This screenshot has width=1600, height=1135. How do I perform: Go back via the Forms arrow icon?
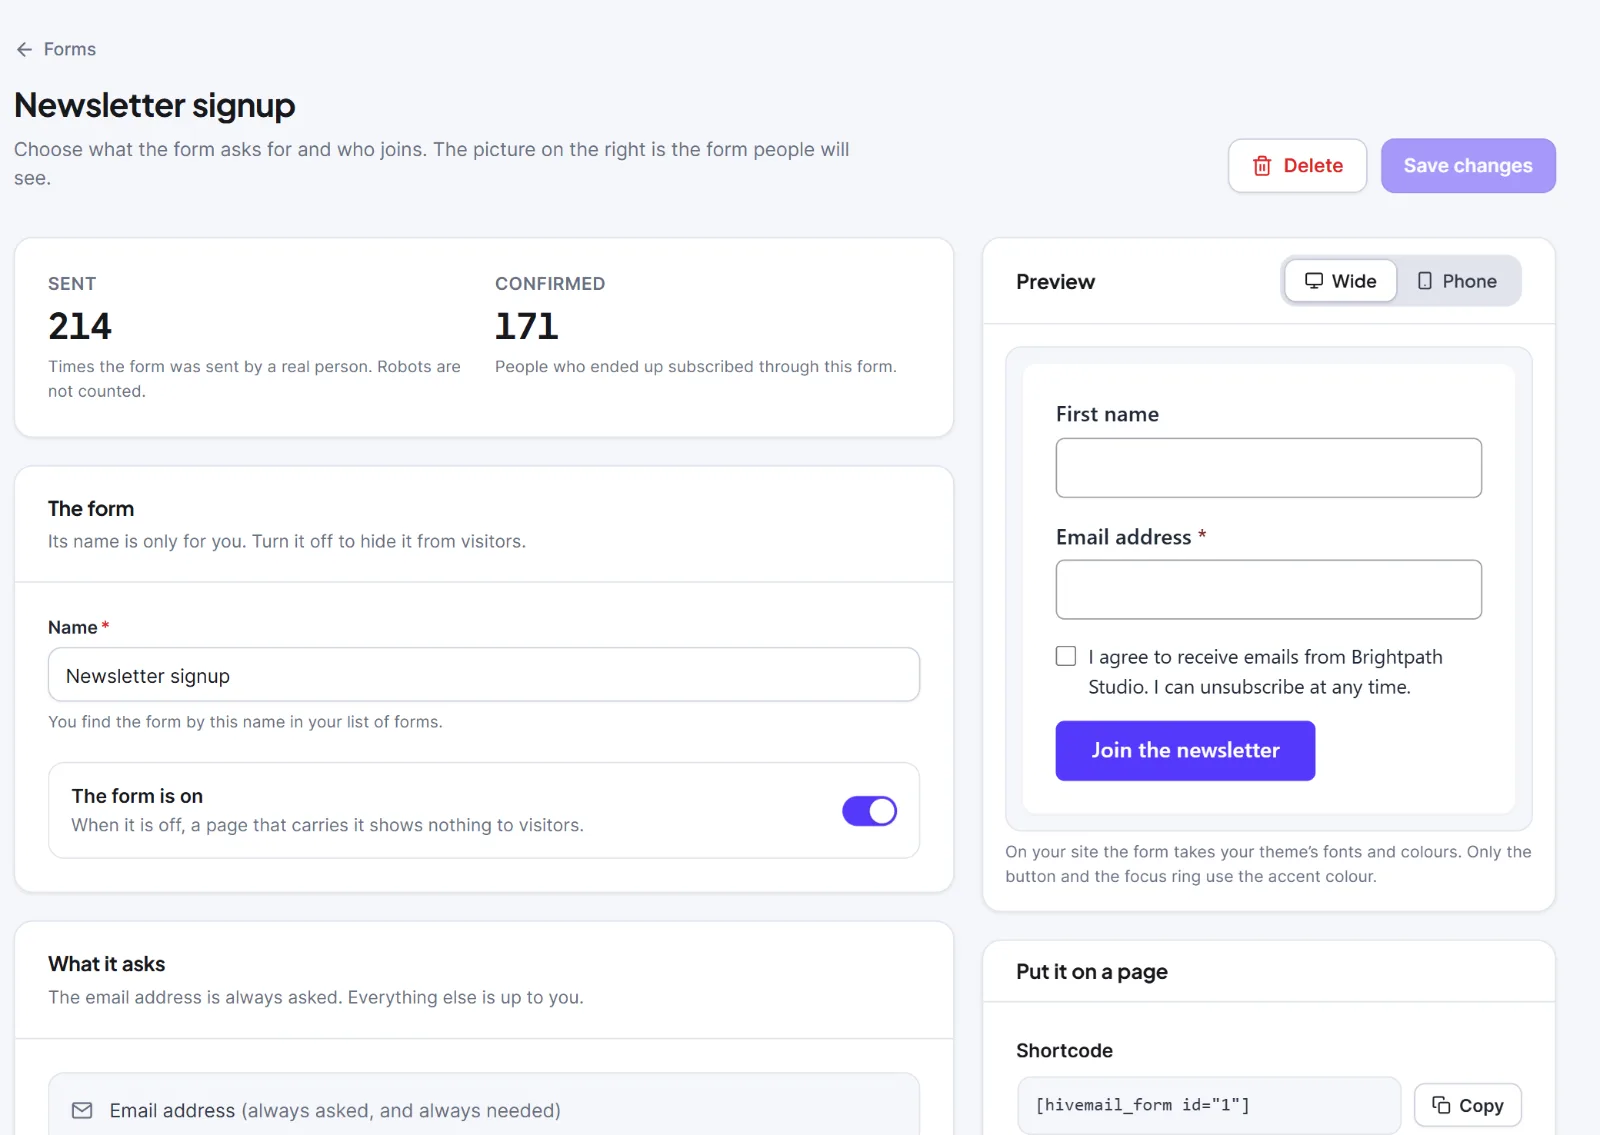[x=25, y=49]
